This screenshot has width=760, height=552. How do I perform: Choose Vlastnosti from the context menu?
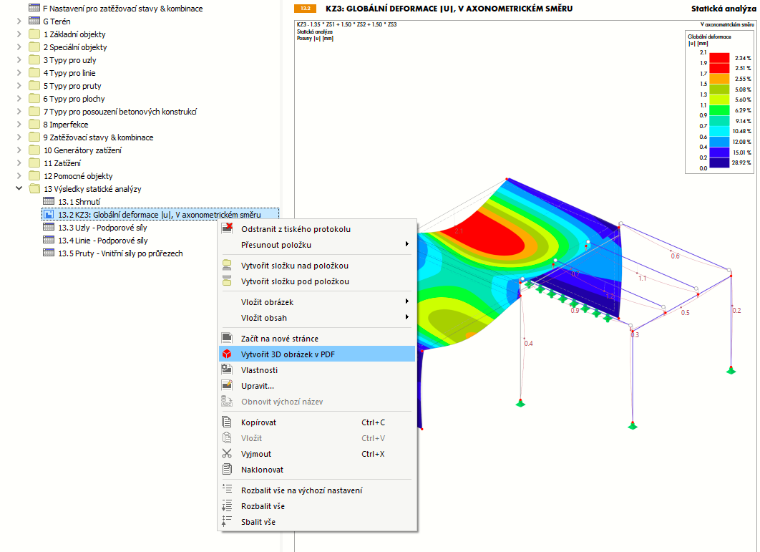coord(317,370)
